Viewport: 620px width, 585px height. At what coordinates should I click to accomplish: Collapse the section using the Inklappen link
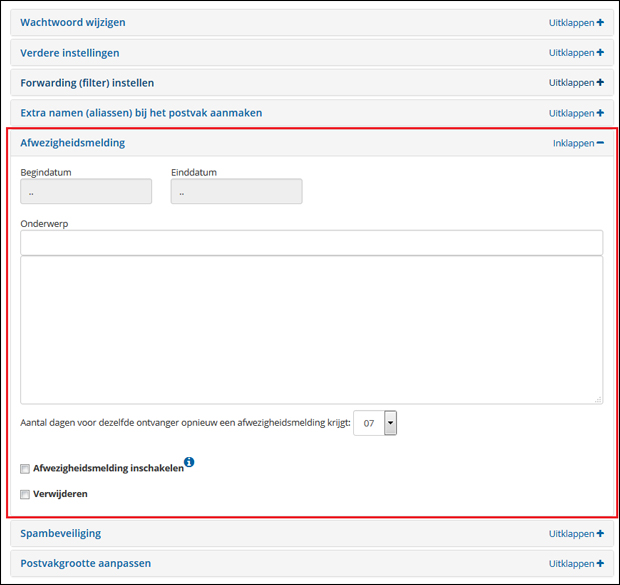click(573, 143)
